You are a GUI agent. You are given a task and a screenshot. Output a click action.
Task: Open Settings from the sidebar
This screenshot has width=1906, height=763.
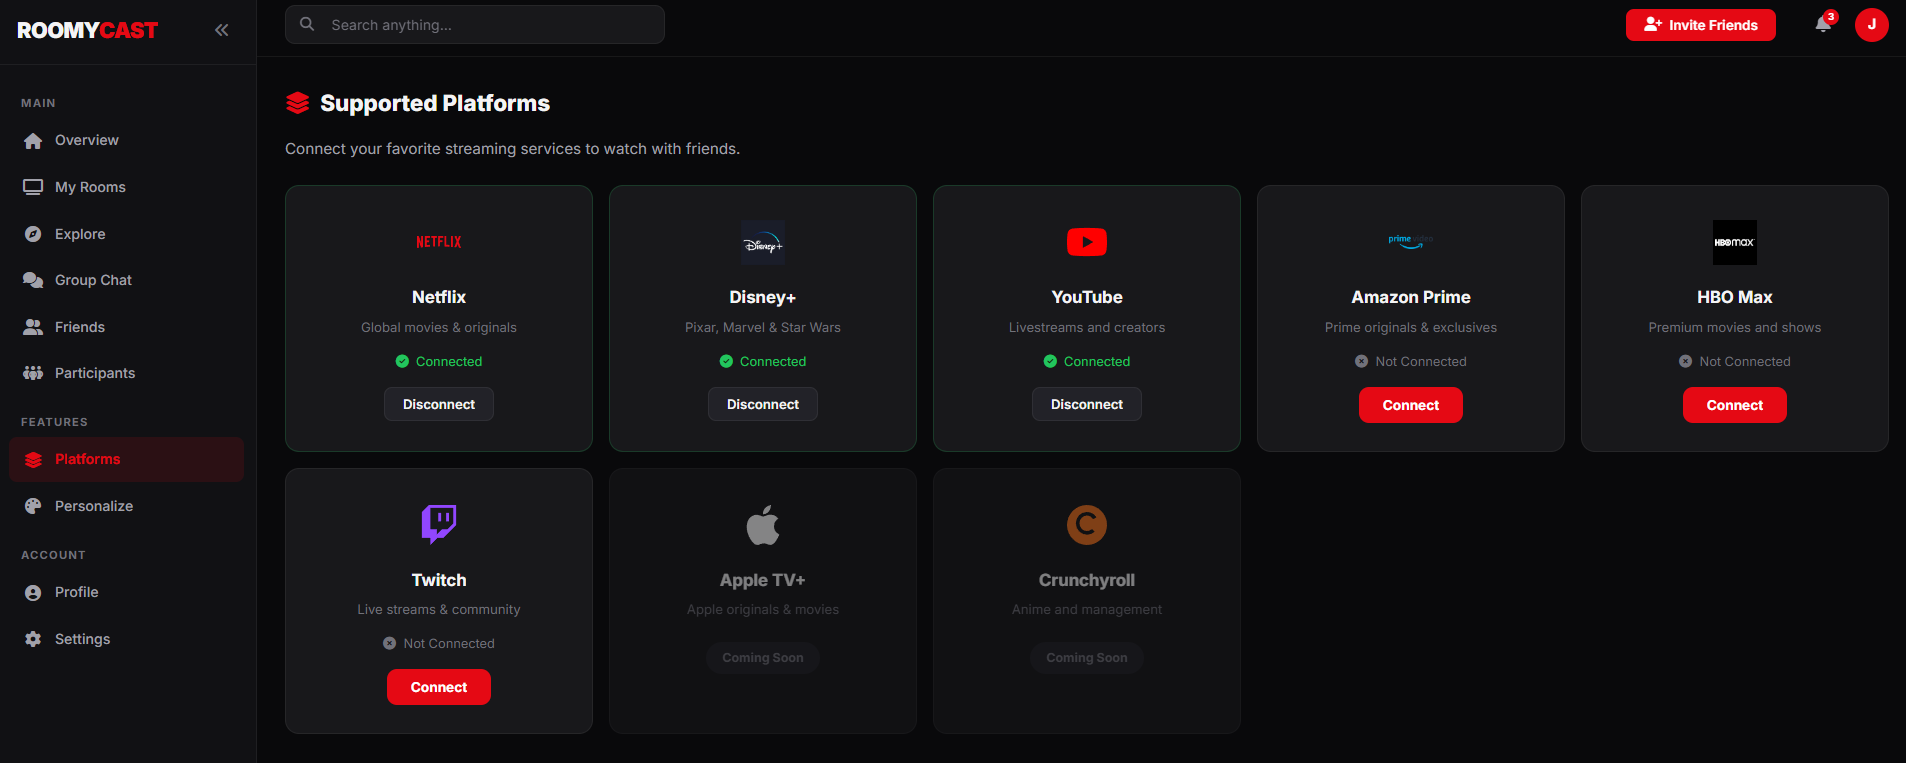pos(126,639)
